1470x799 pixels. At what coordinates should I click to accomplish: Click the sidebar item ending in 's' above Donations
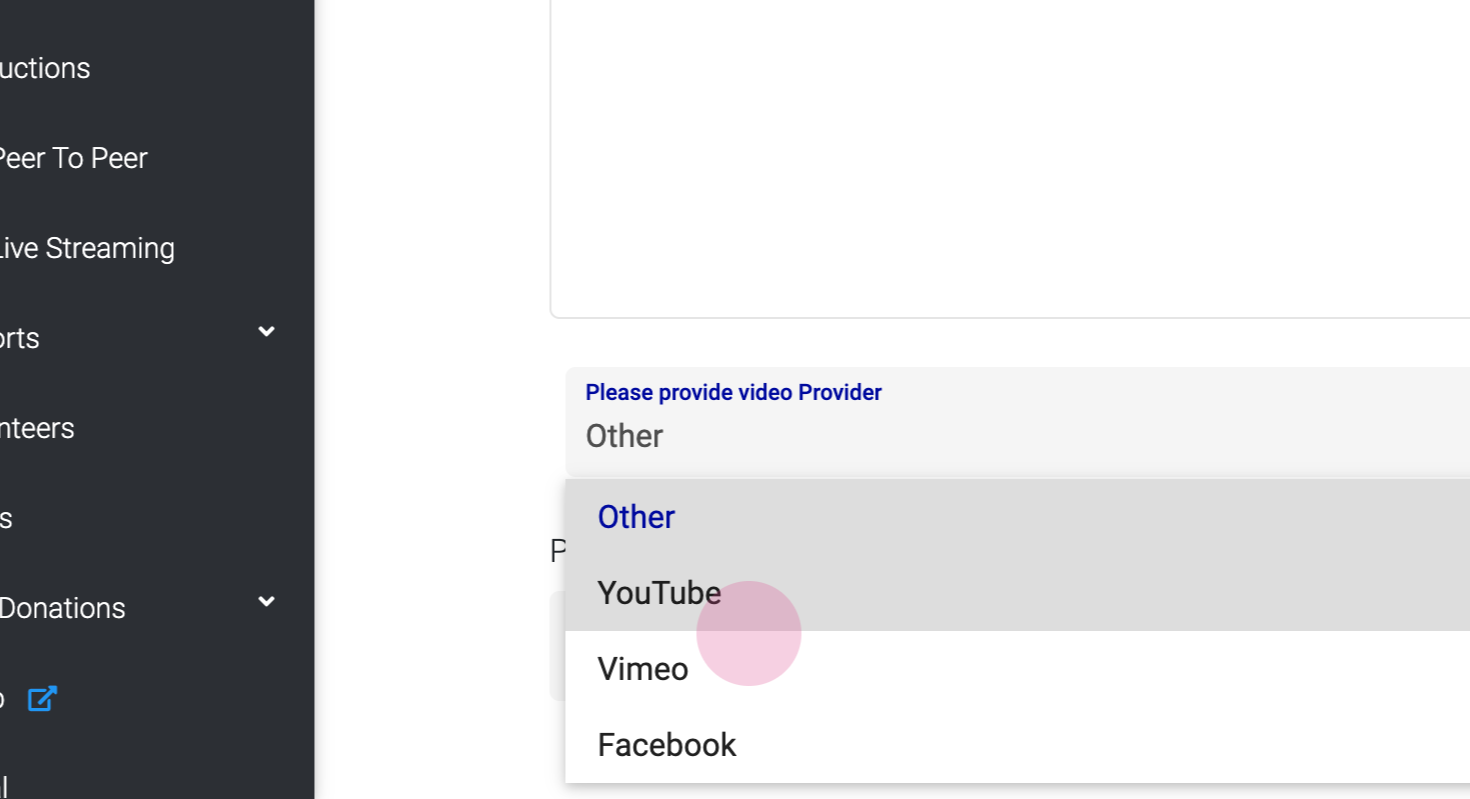coord(6,518)
